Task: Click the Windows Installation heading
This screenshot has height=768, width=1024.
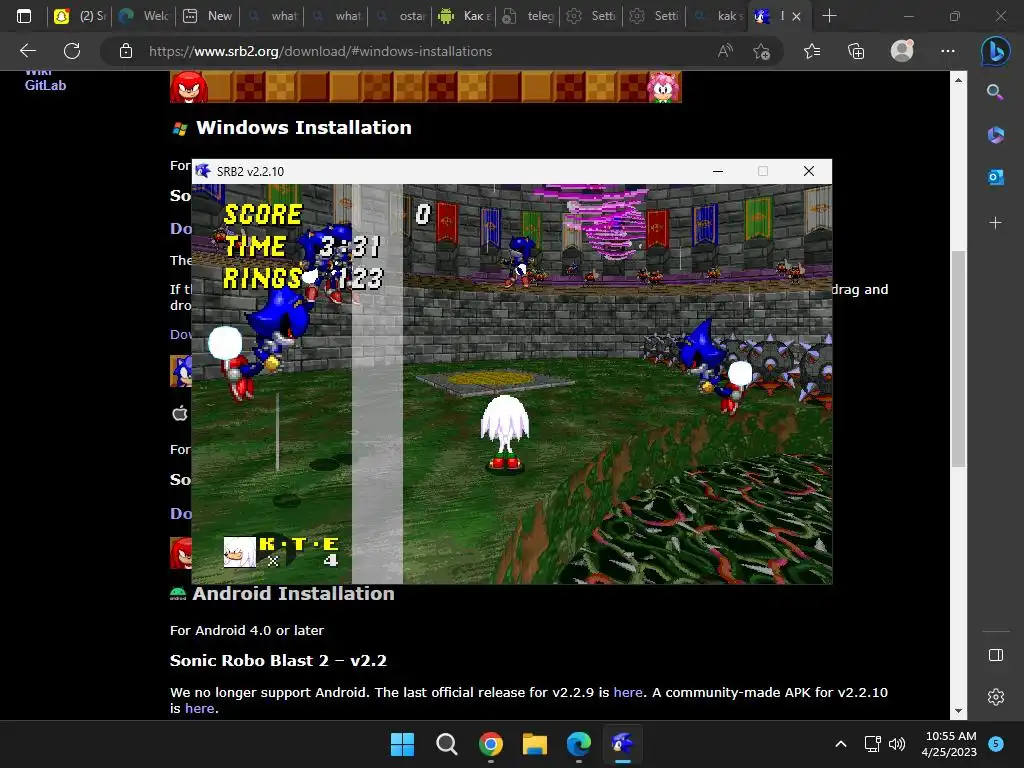Action: [304, 127]
